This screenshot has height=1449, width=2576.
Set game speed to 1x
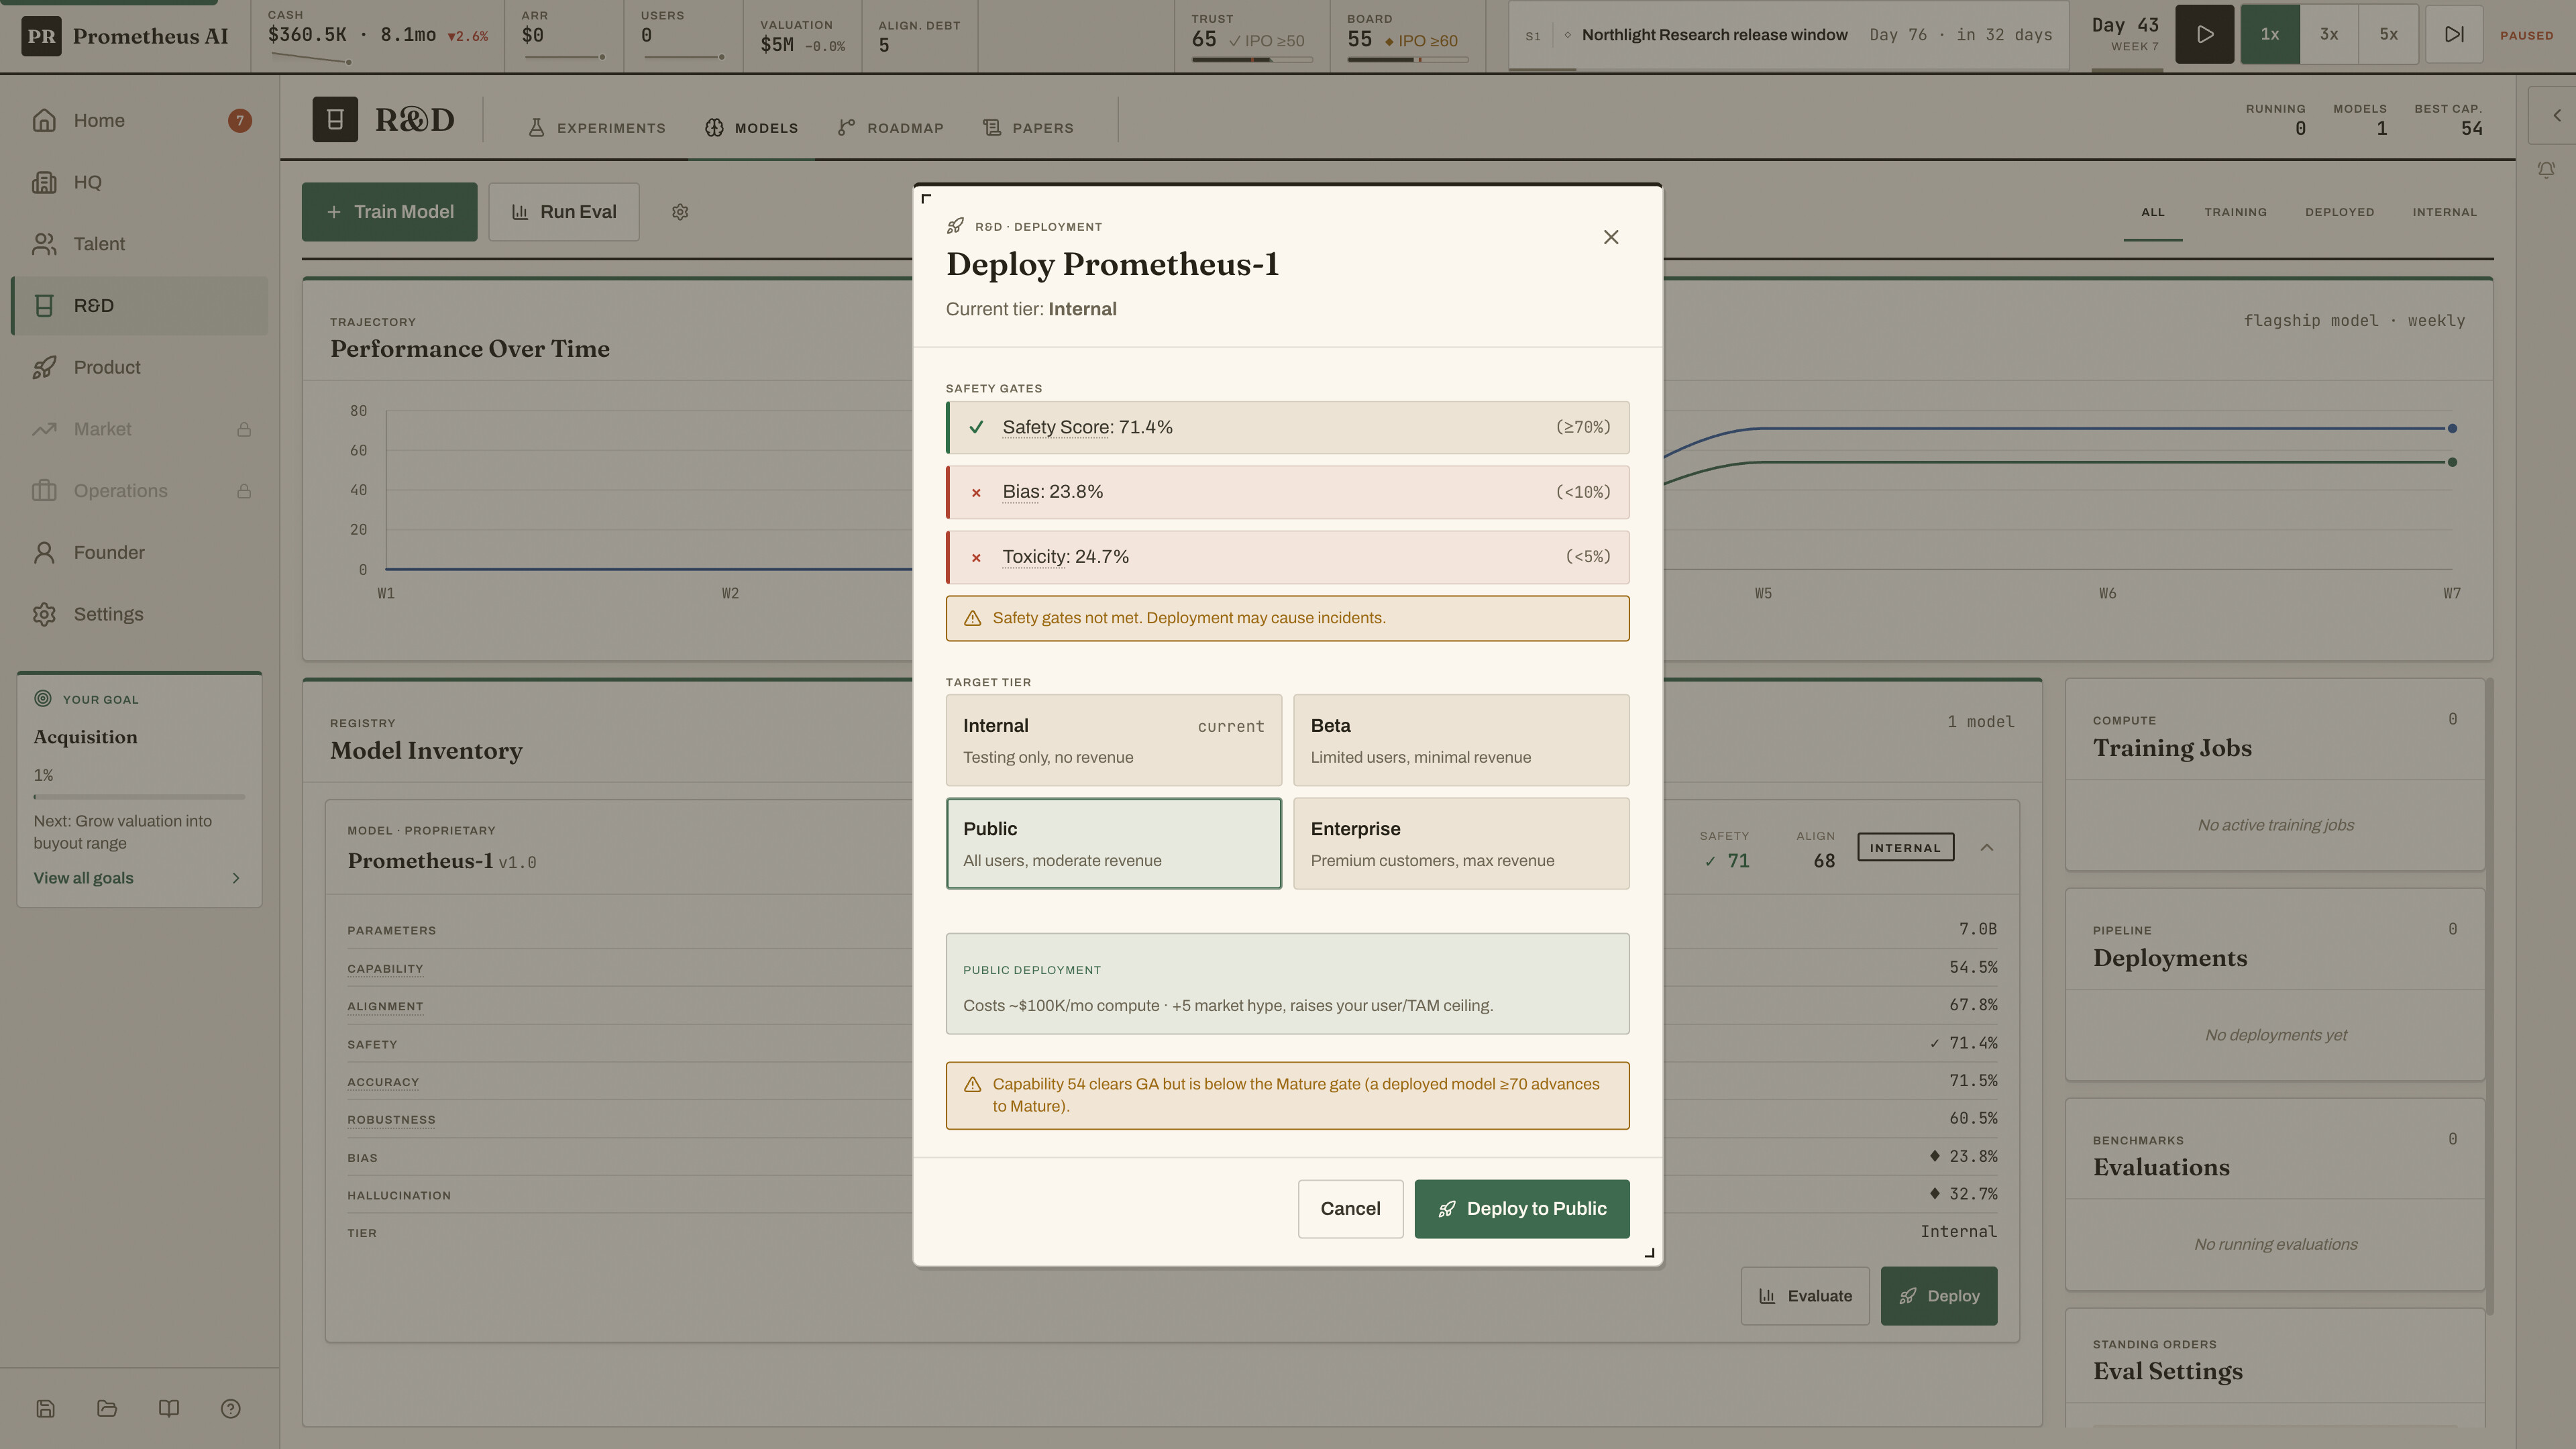tap(2270, 34)
